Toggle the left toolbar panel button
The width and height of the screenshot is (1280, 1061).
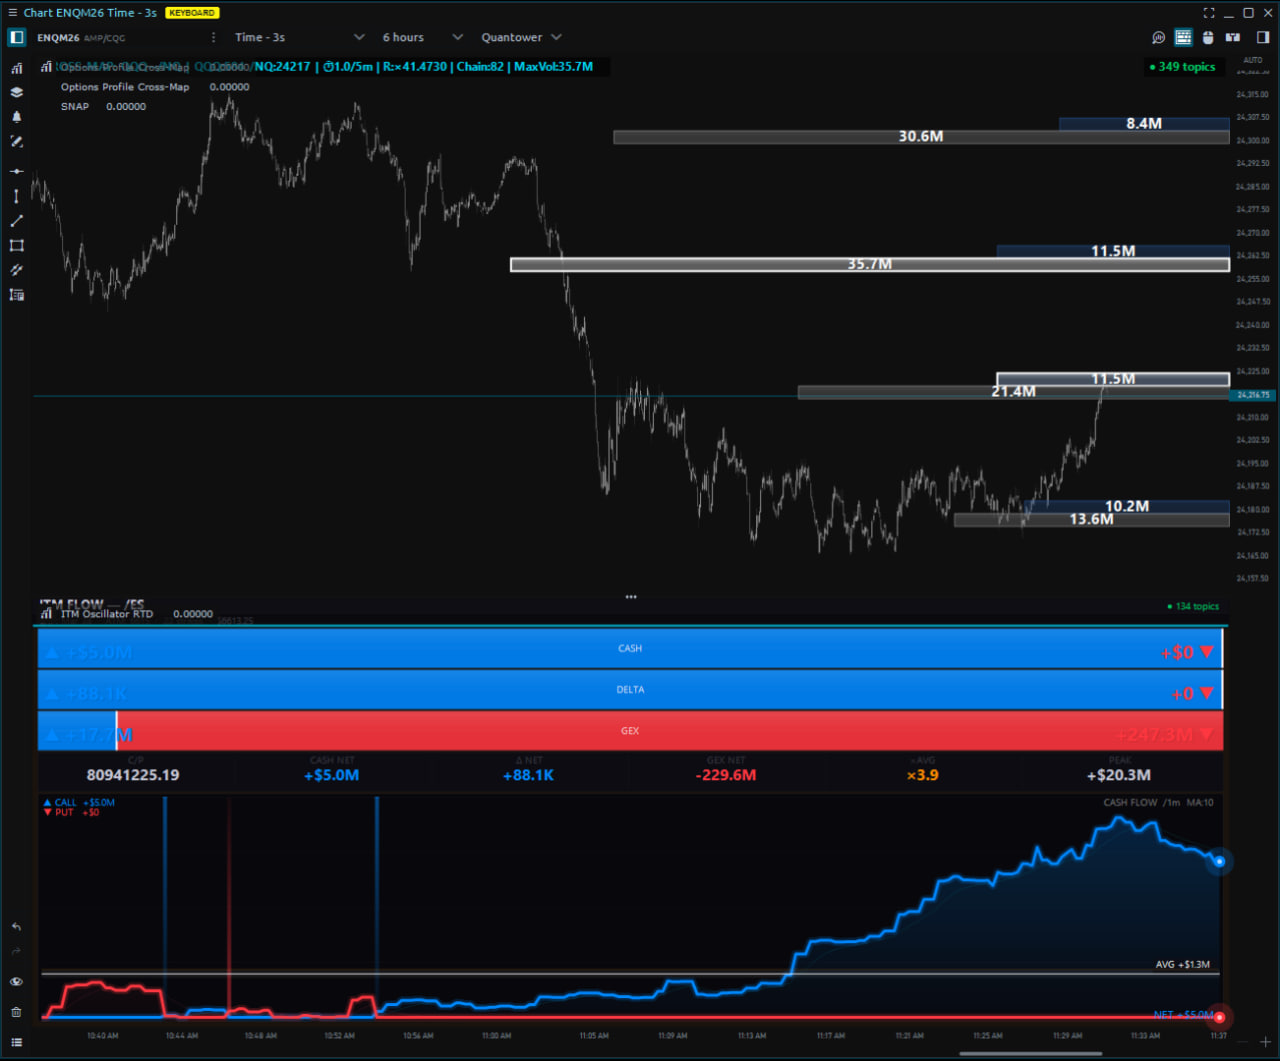coord(17,38)
